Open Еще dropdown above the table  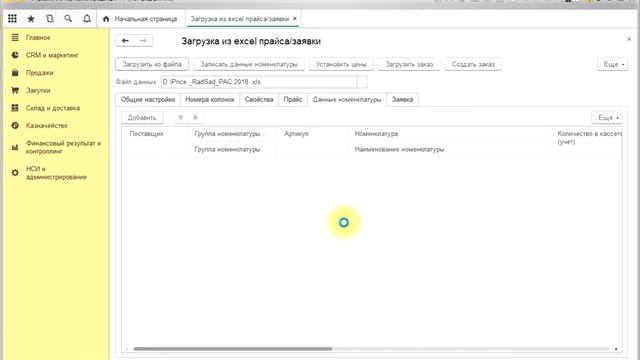(607, 118)
